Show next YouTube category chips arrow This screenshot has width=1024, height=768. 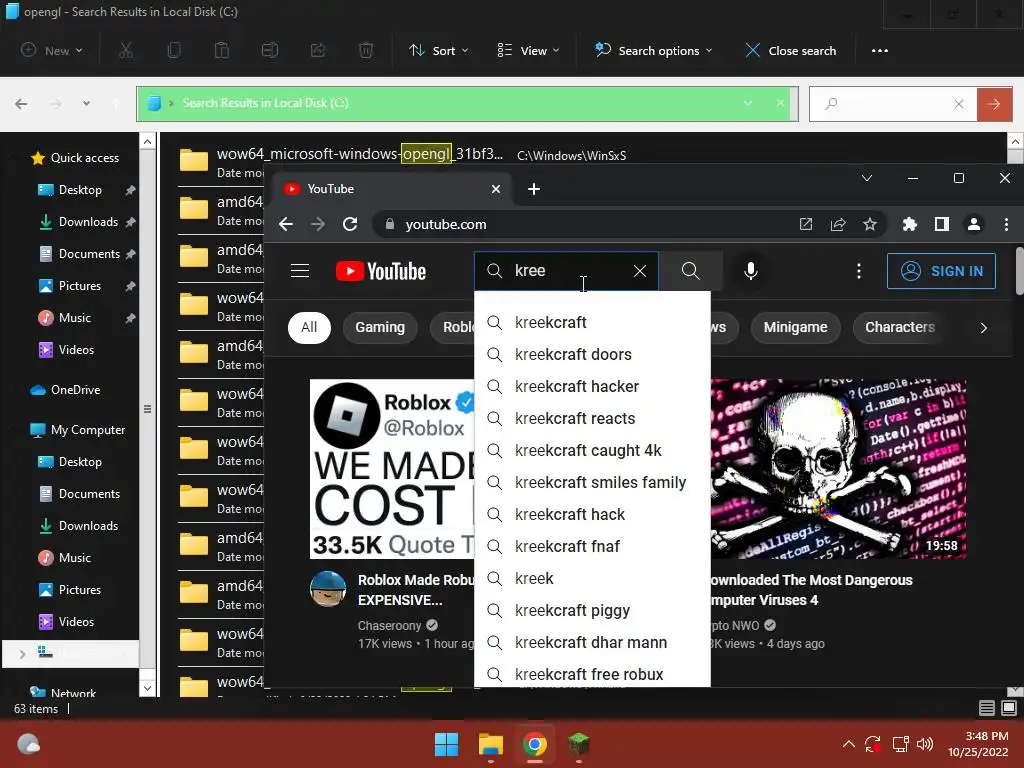click(x=984, y=328)
